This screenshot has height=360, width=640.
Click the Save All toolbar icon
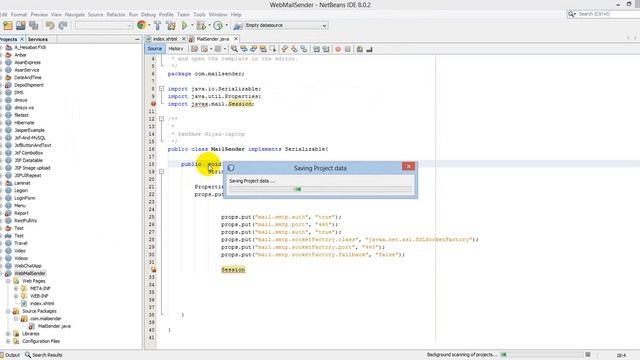(34, 25)
